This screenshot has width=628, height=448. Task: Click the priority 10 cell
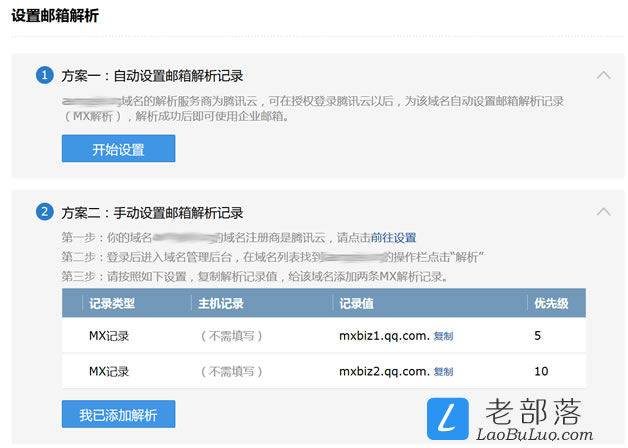coord(541,372)
